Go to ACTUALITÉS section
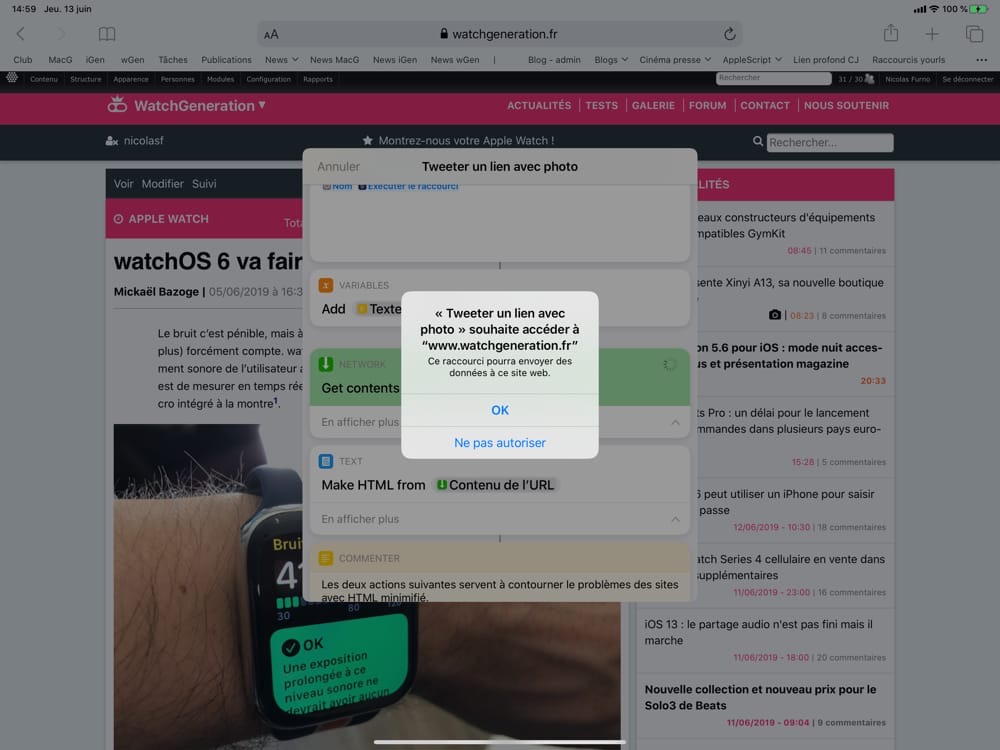The image size is (1000, 750). click(x=539, y=105)
